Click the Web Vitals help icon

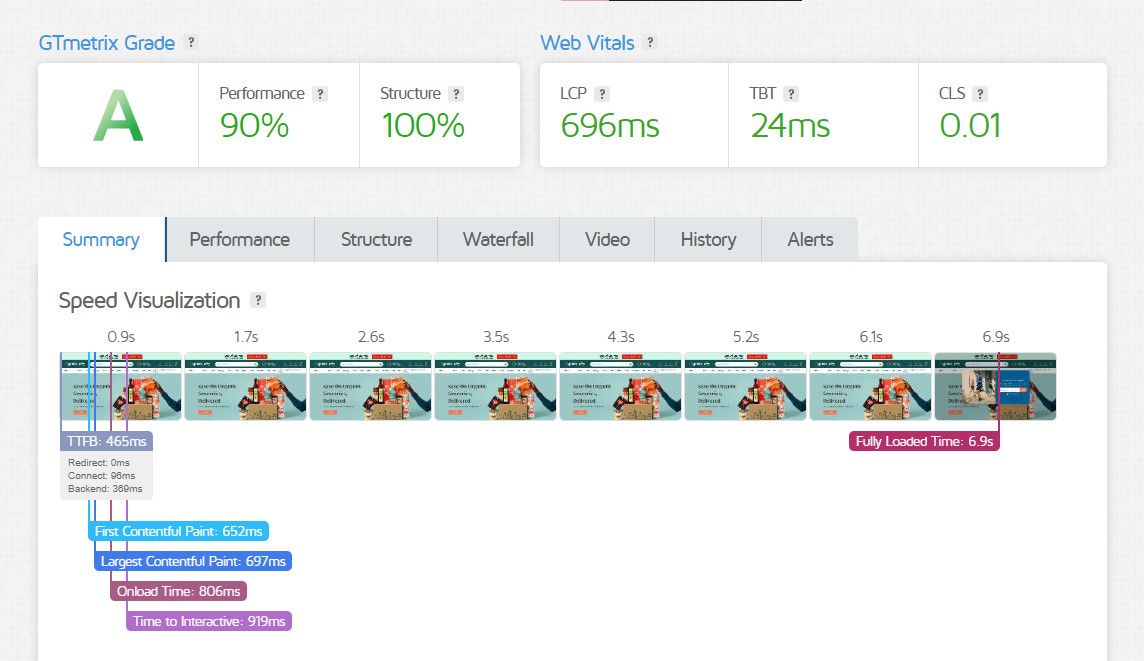(650, 43)
